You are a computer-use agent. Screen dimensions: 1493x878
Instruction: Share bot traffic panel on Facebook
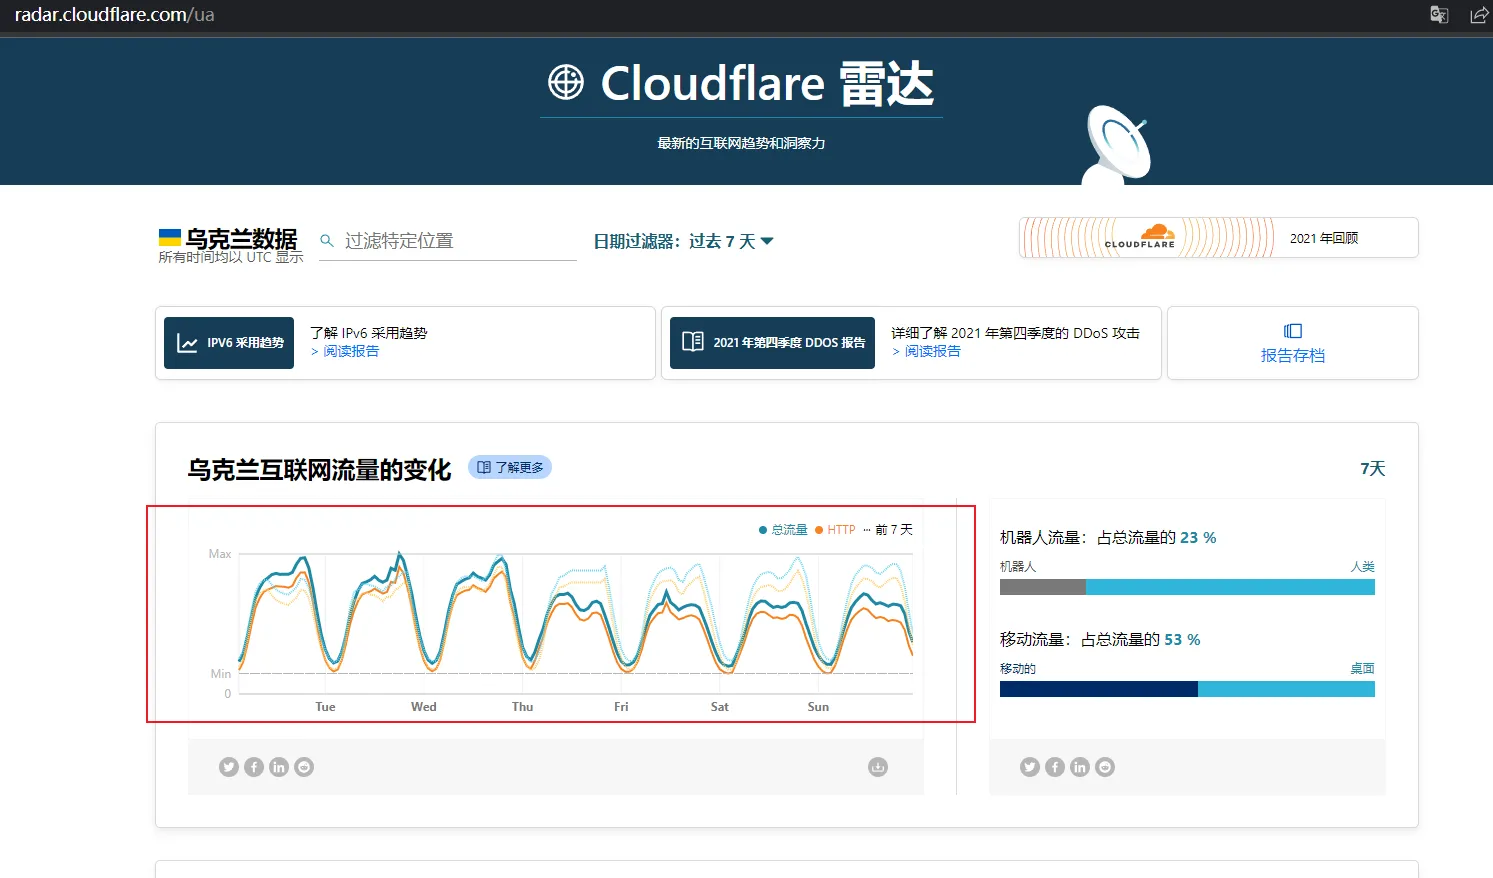(x=1055, y=767)
